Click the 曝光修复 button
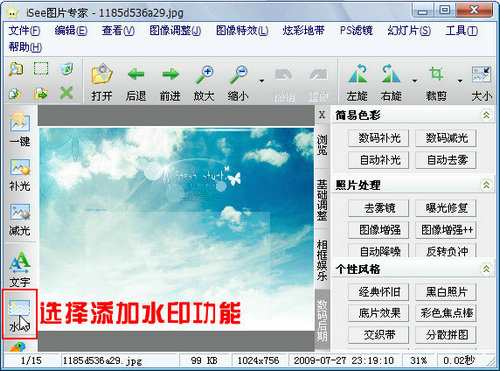The width and height of the screenshot is (500, 371). point(446,208)
